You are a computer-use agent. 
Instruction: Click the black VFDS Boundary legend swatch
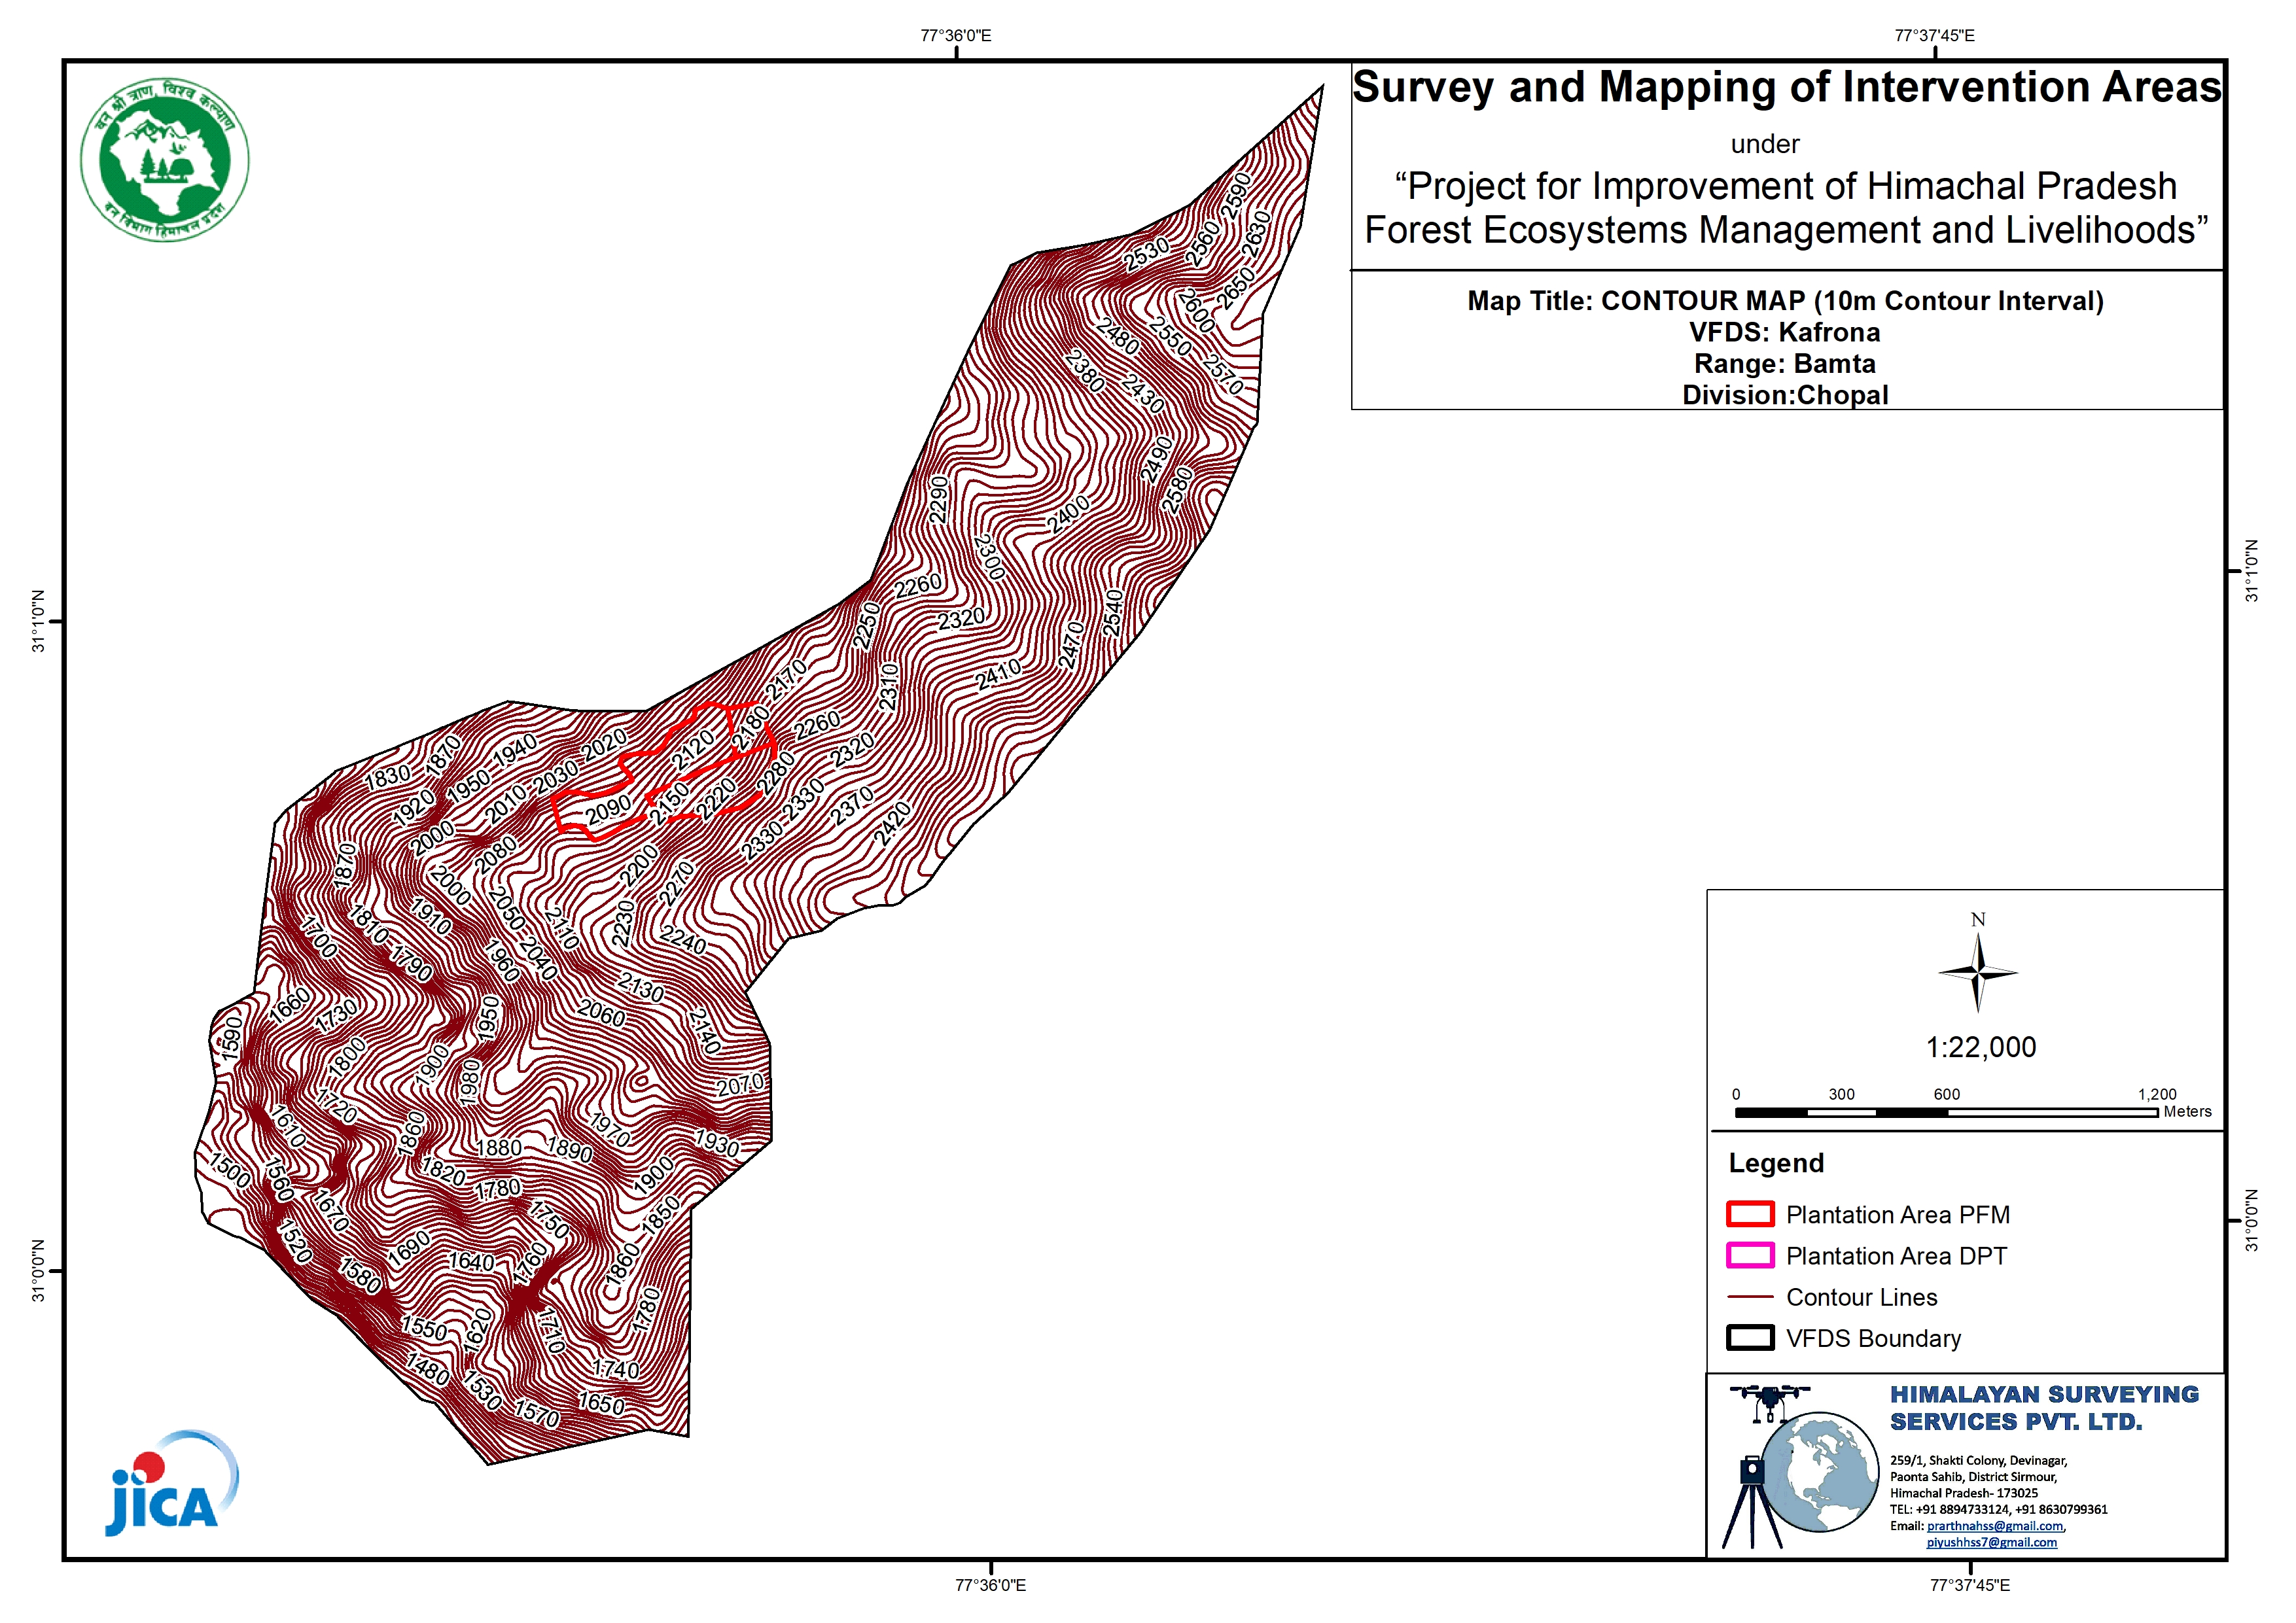(1750, 1338)
